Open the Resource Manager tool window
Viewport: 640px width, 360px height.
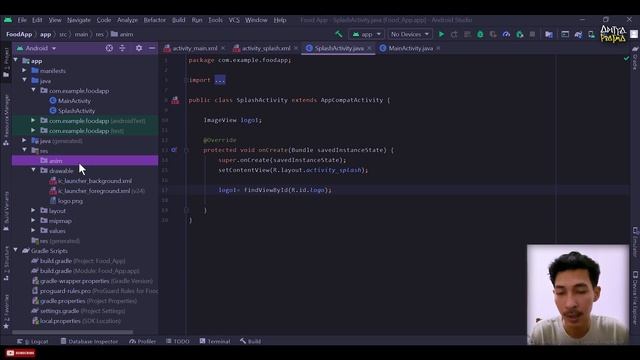6,120
